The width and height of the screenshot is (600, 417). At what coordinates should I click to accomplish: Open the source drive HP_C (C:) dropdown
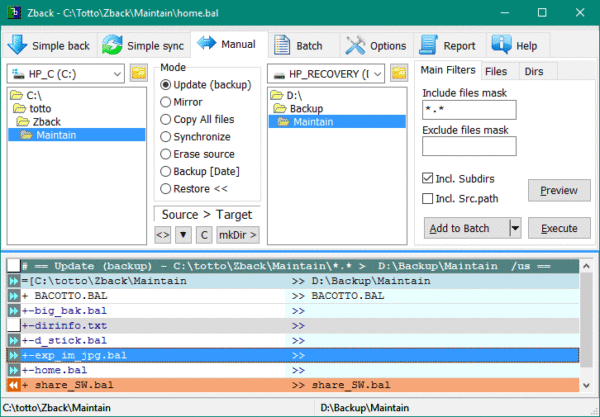[117, 74]
